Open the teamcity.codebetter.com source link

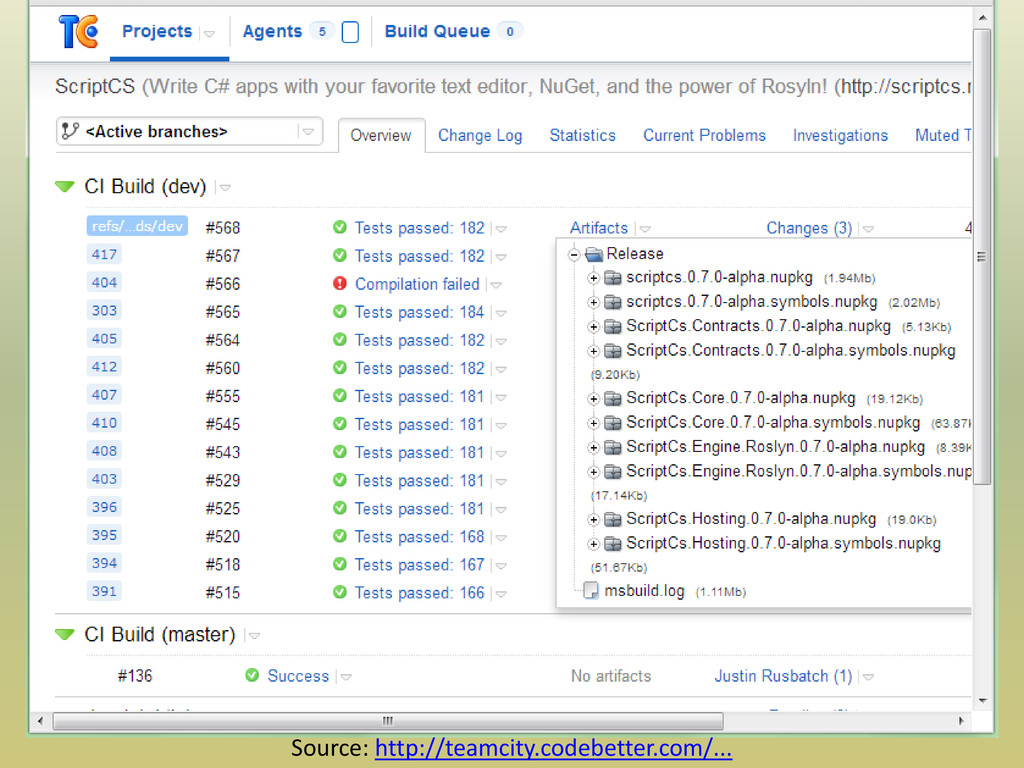pyautogui.click(x=553, y=748)
